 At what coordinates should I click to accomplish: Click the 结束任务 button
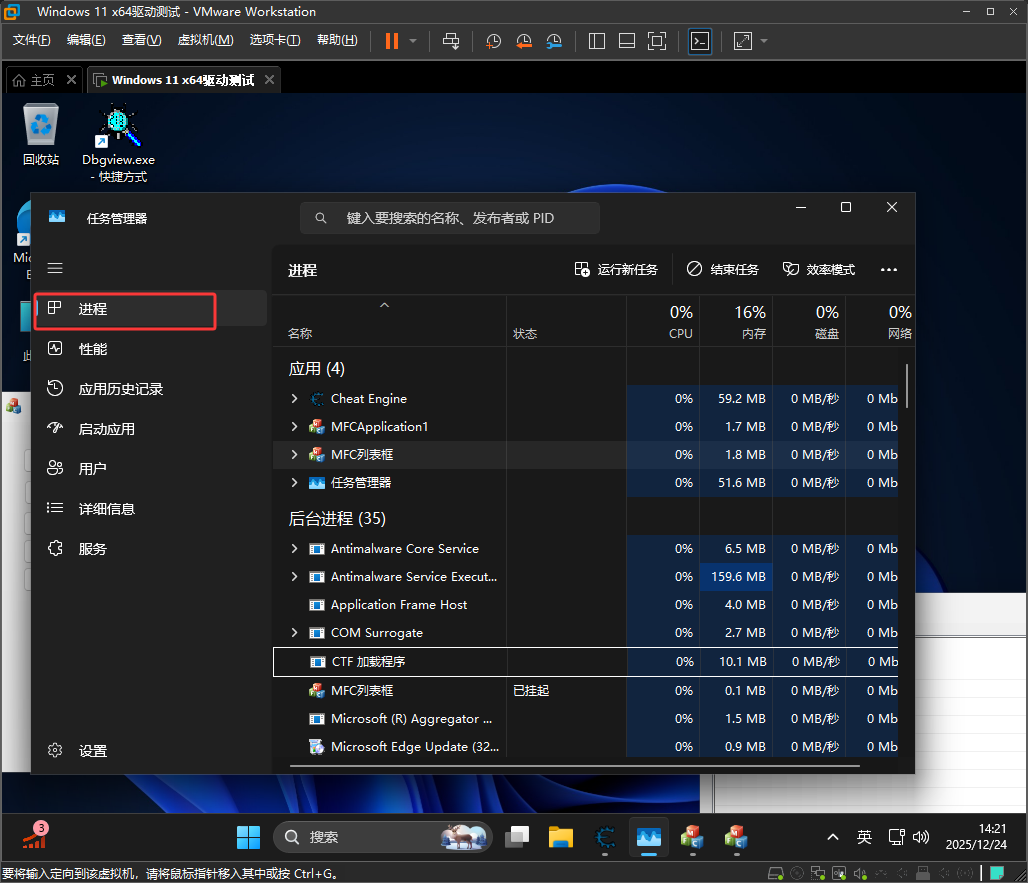(x=722, y=269)
